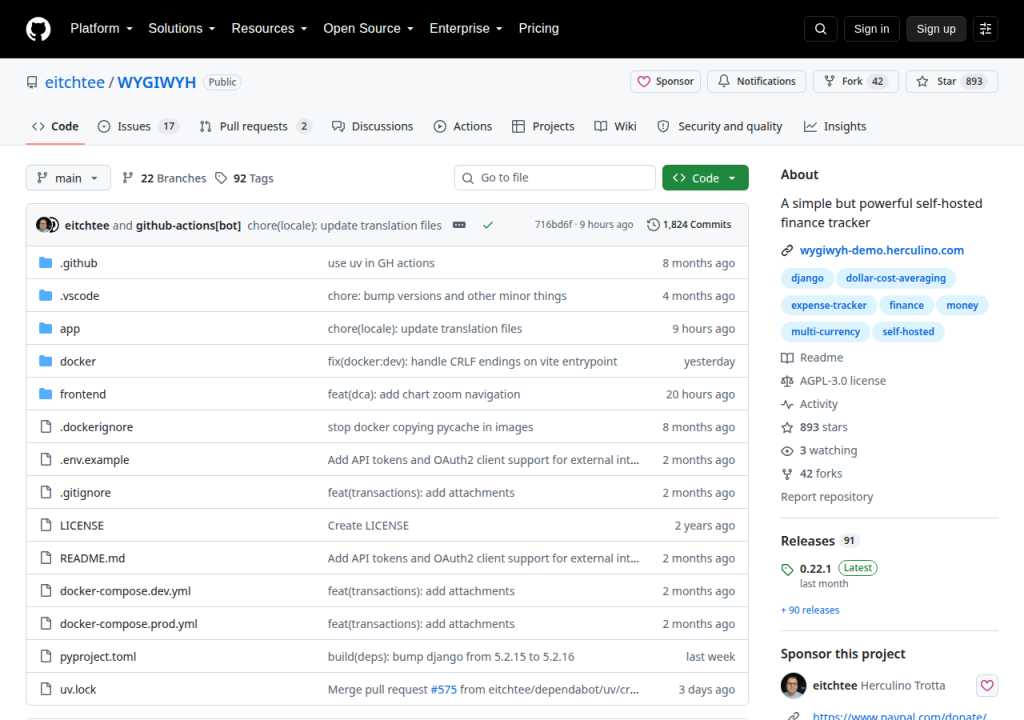Click the Sign in button
The height and width of the screenshot is (720, 1024).
tap(871, 29)
